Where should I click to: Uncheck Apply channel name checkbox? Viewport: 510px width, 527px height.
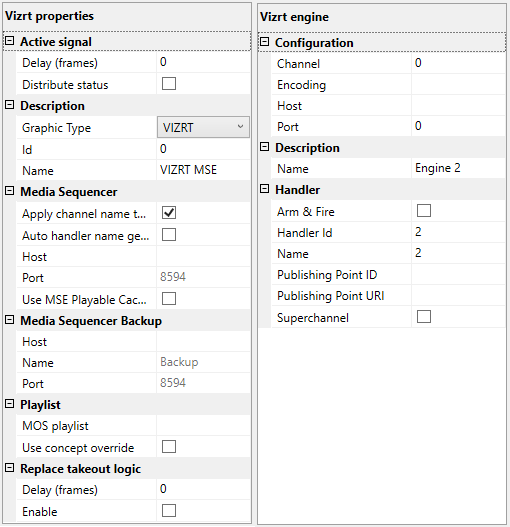(169, 213)
